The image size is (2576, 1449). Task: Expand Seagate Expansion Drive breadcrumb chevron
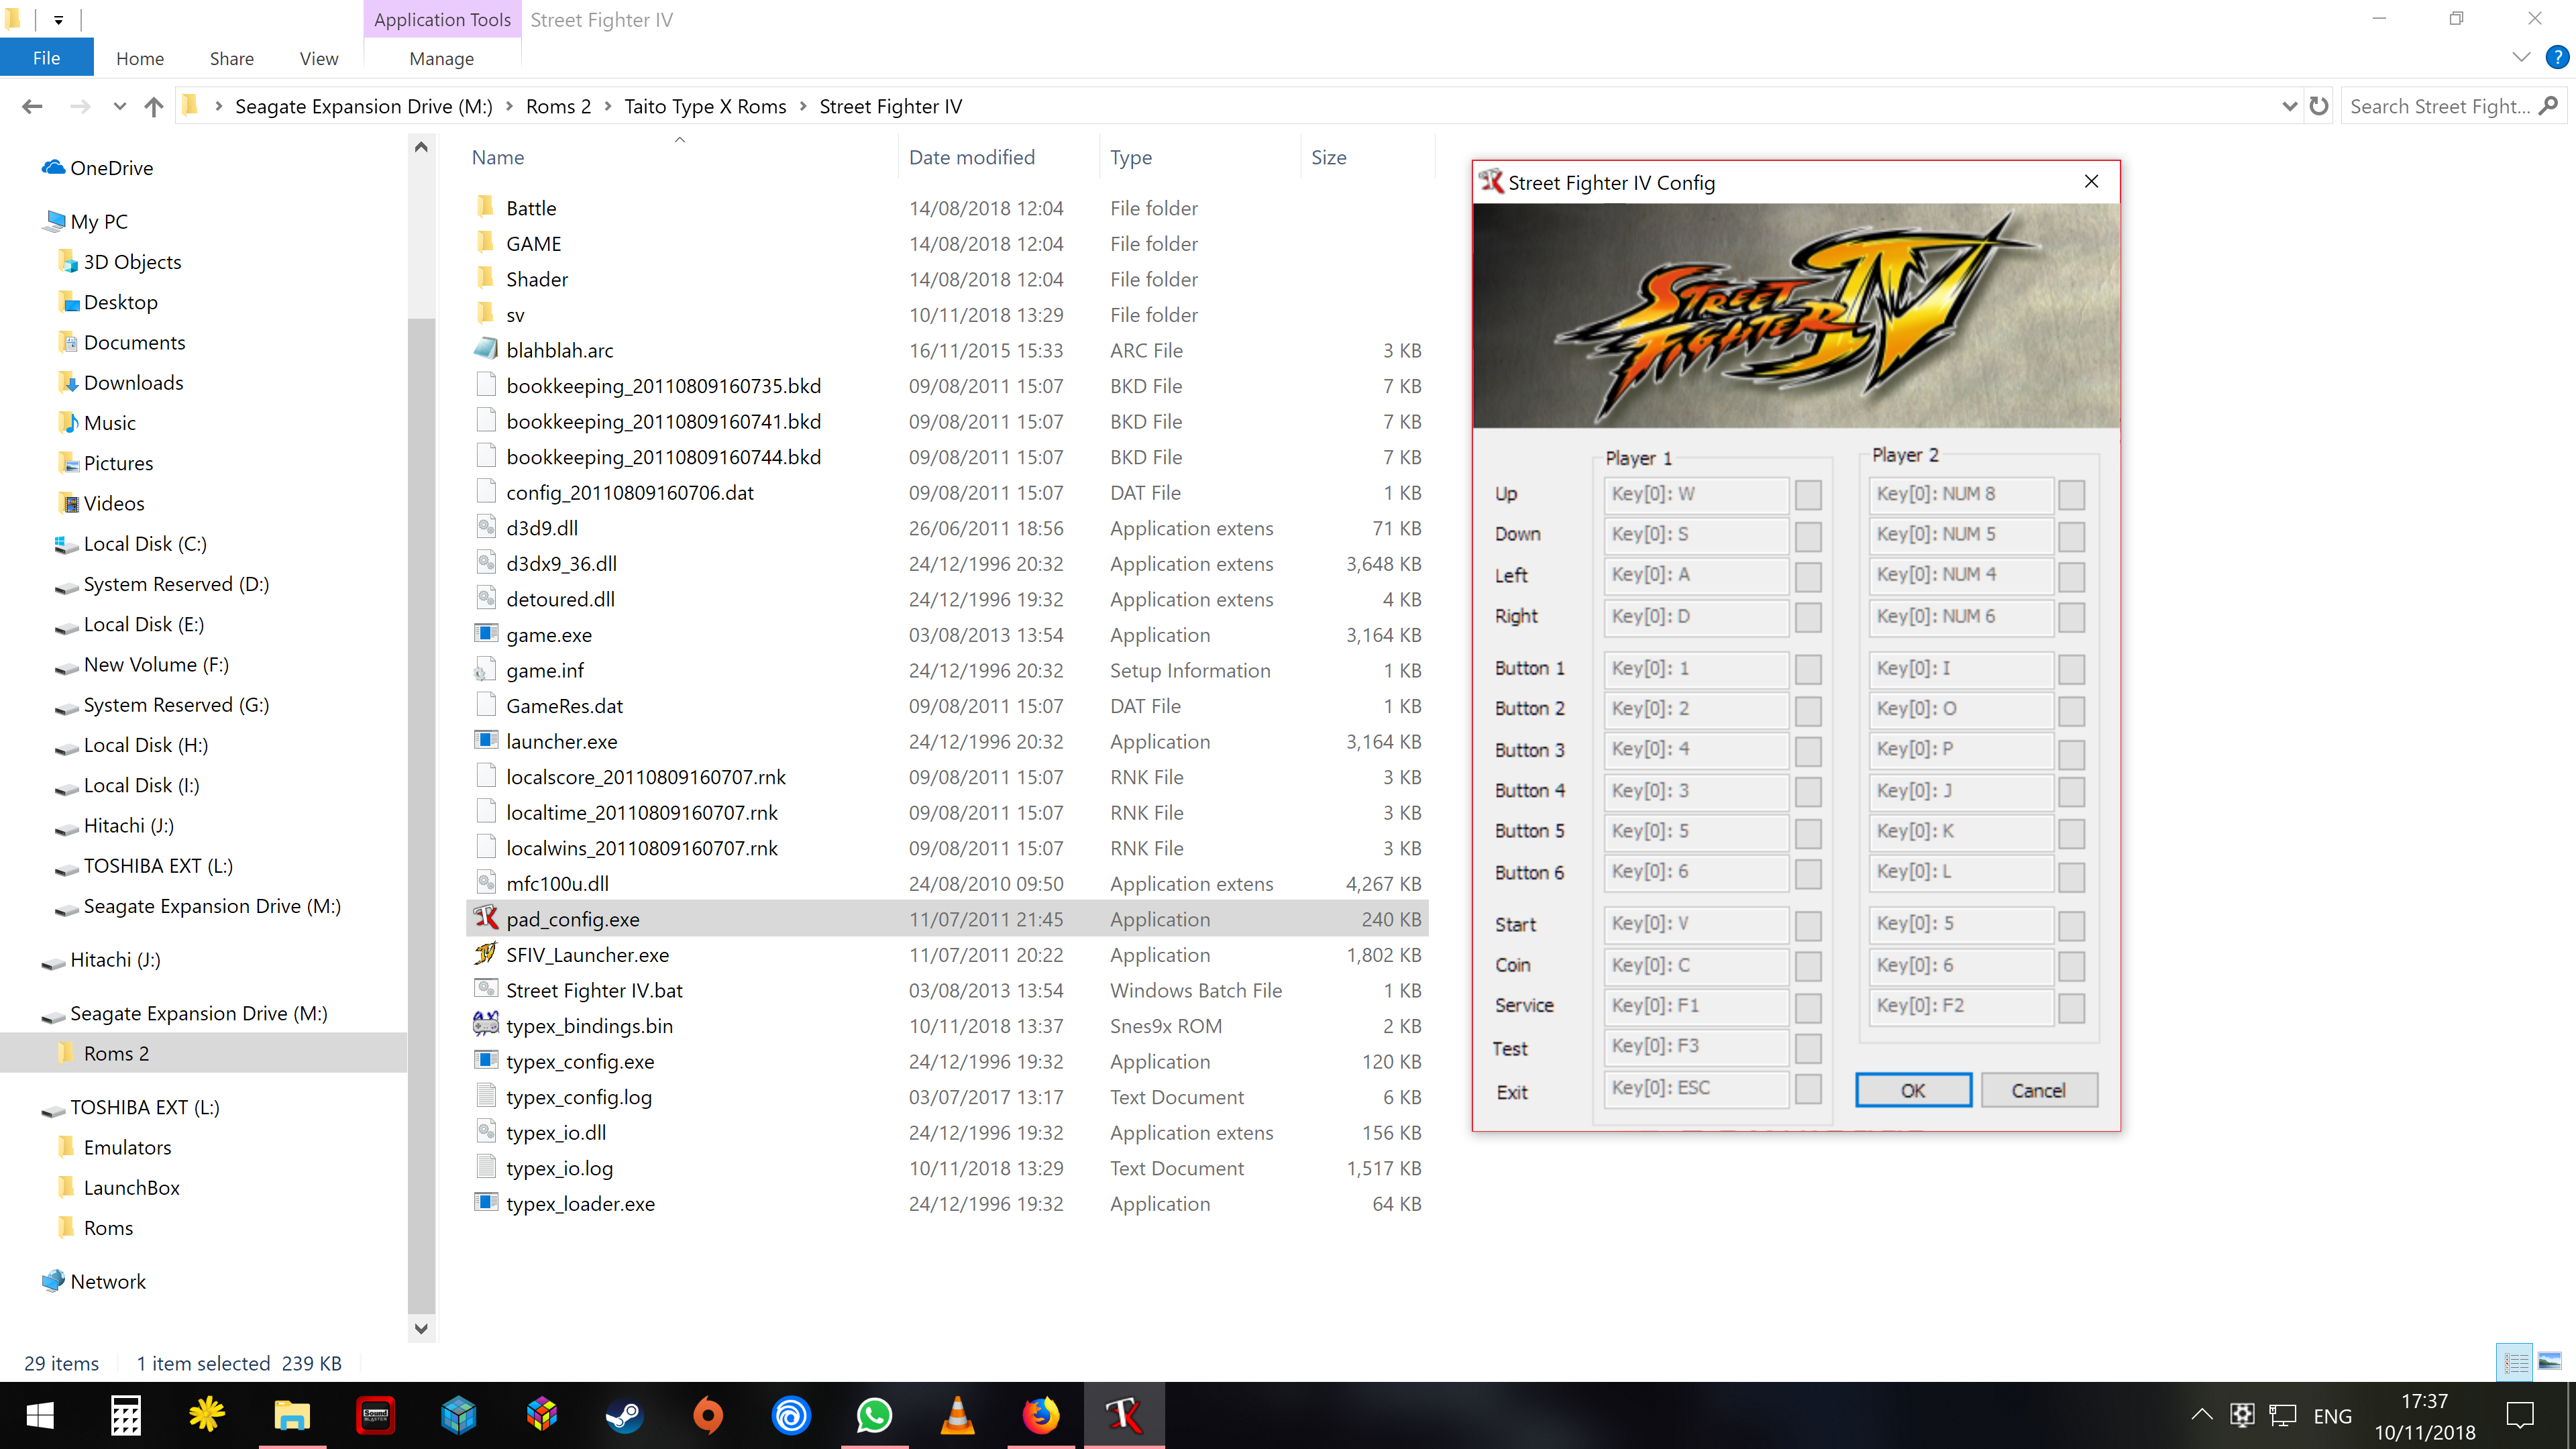[x=508, y=106]
